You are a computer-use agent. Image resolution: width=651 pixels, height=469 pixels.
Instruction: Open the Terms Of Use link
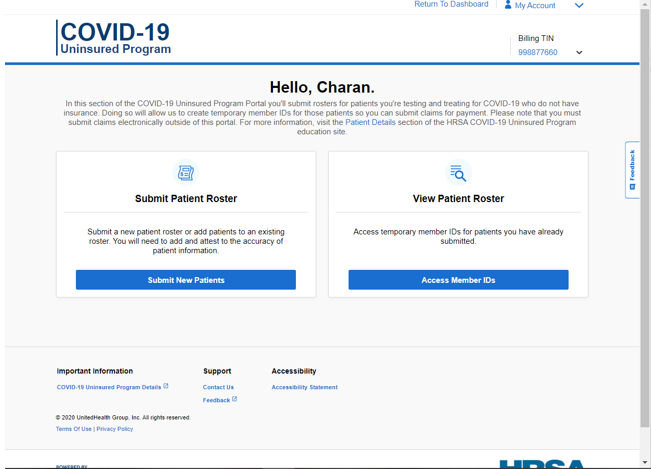coord(73,429)
